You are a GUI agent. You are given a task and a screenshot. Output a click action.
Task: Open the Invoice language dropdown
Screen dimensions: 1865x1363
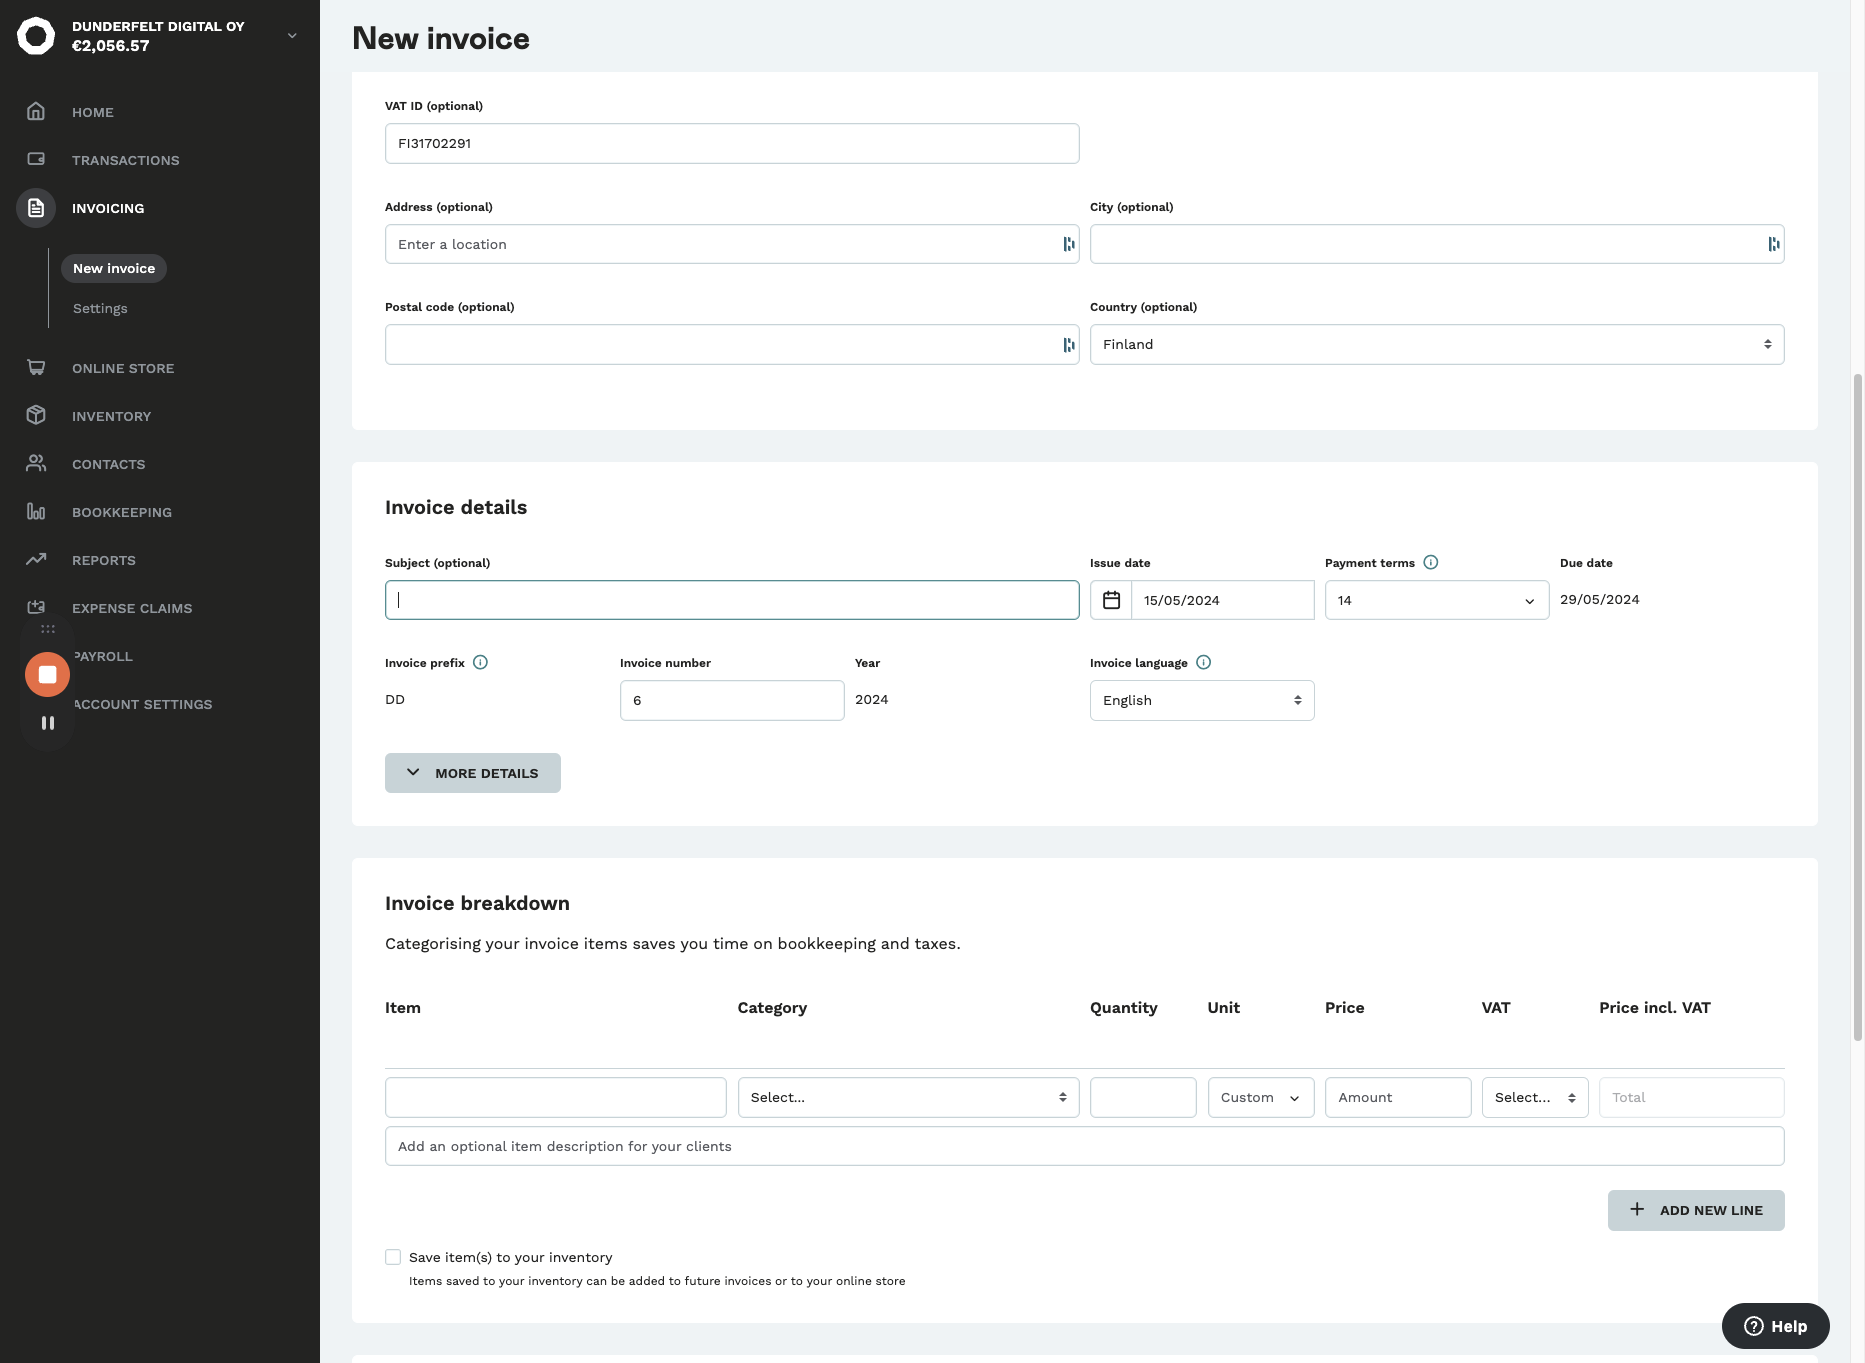1202,700
